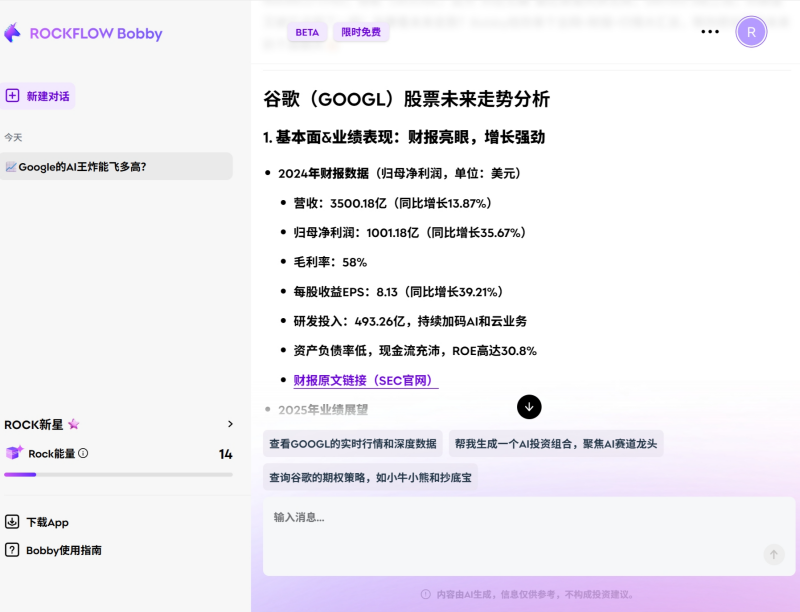Open the 财报原文链接 SEC官网 link
This screenshot has width=800, height=612.
pos(365,381)
